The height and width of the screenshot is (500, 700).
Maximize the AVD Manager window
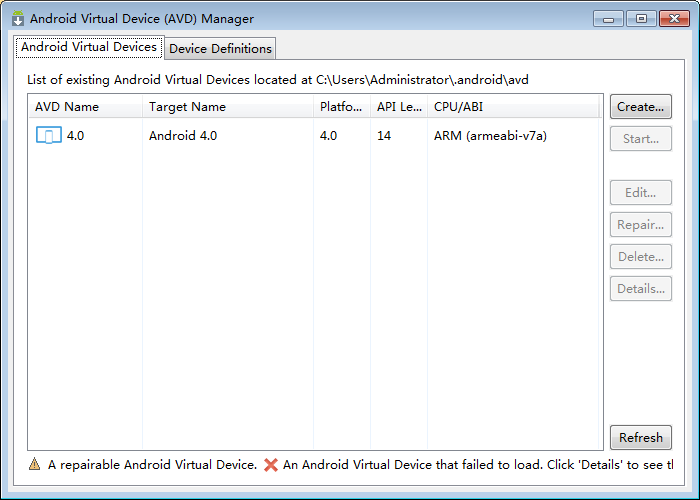[x=641, y=18]
